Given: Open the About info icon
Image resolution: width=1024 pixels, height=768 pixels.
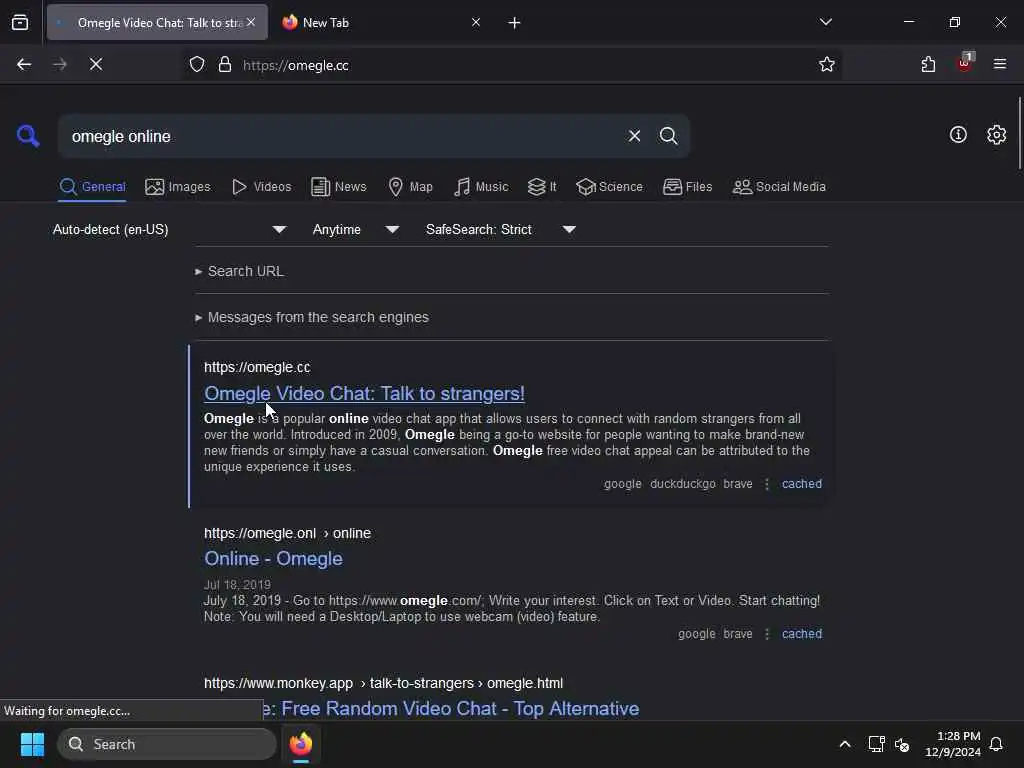Looking at the screenshot, I should click(x=958, y=135).
